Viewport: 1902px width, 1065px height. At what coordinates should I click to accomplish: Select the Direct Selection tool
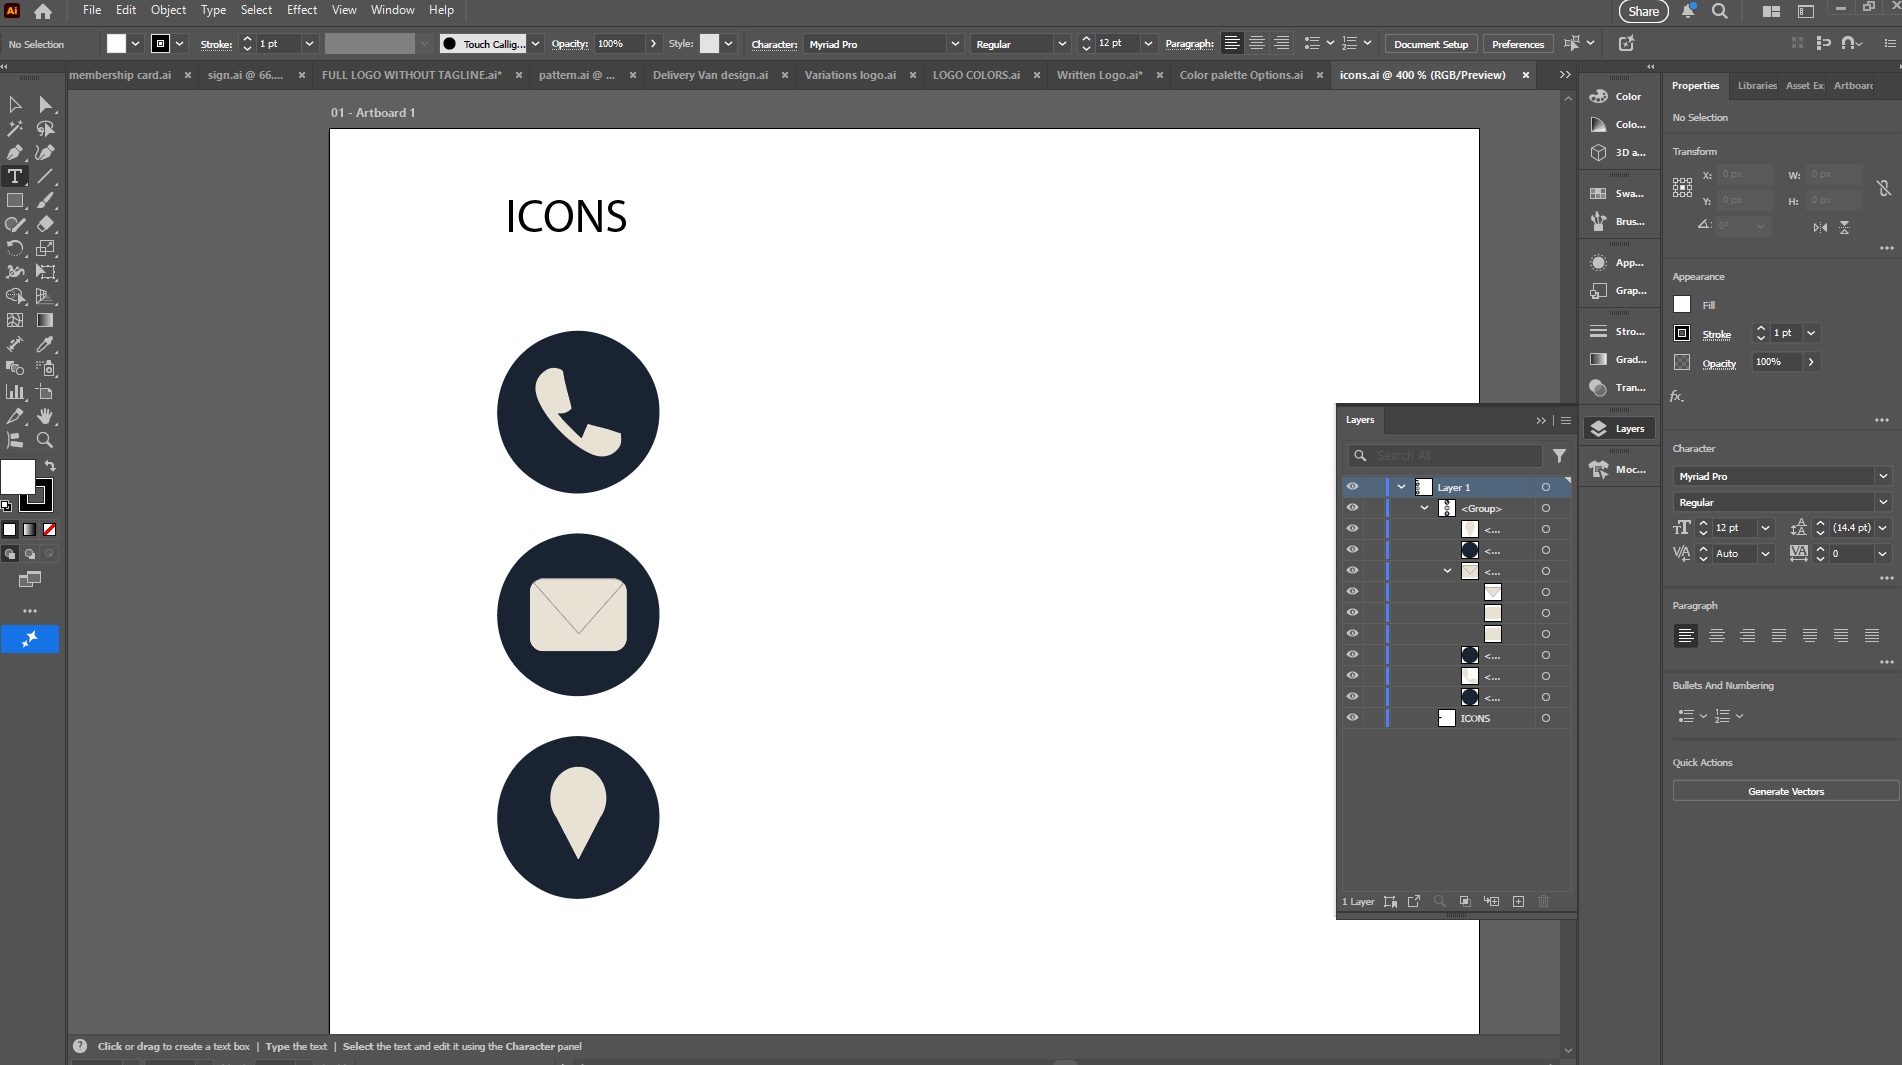[x=45, y=104]
